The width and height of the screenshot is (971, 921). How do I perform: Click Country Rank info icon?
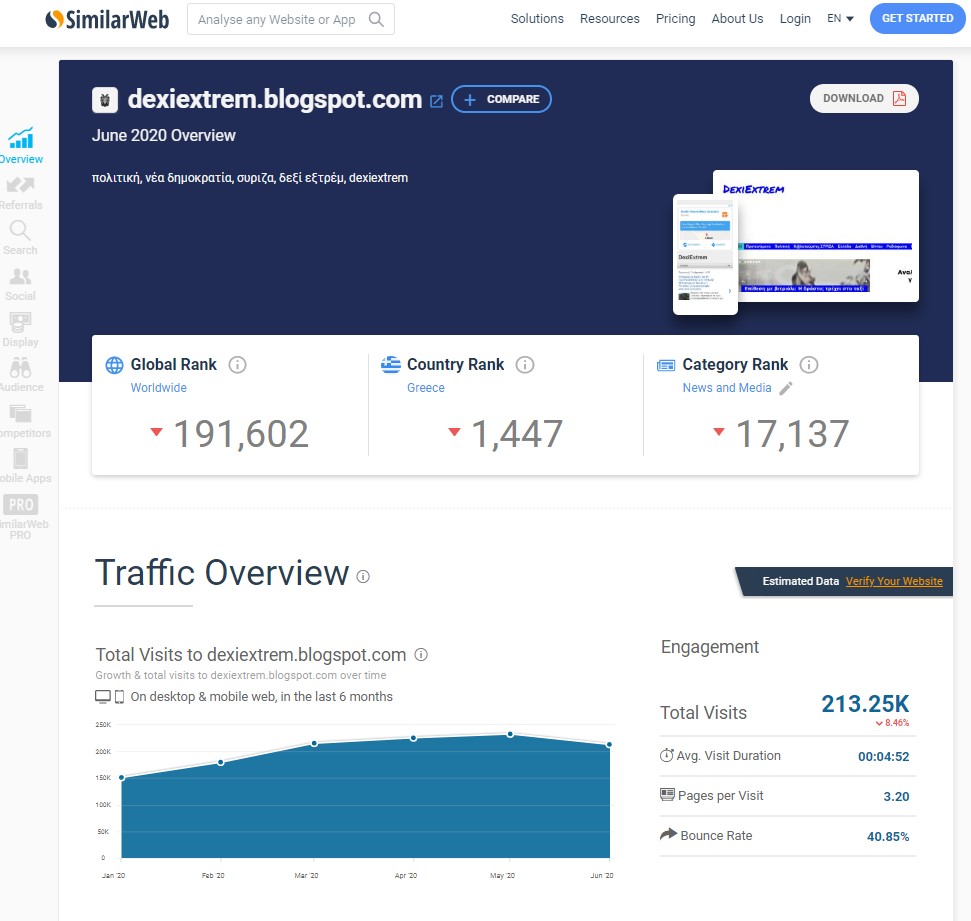coord(525,365)
